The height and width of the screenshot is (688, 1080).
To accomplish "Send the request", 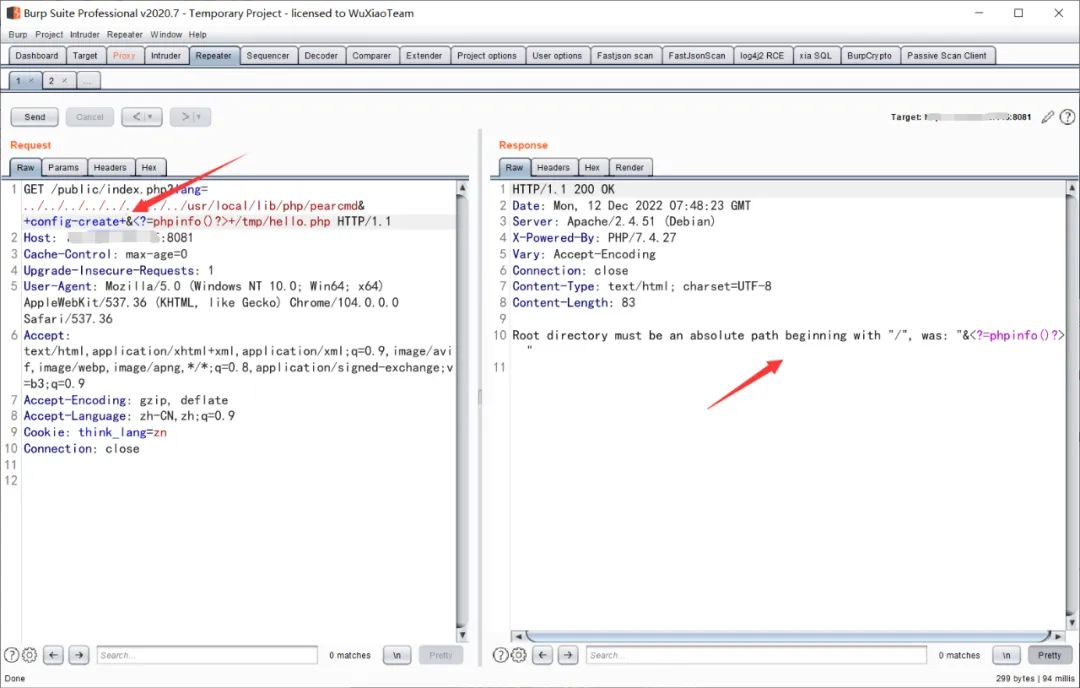I will [35, 117].
